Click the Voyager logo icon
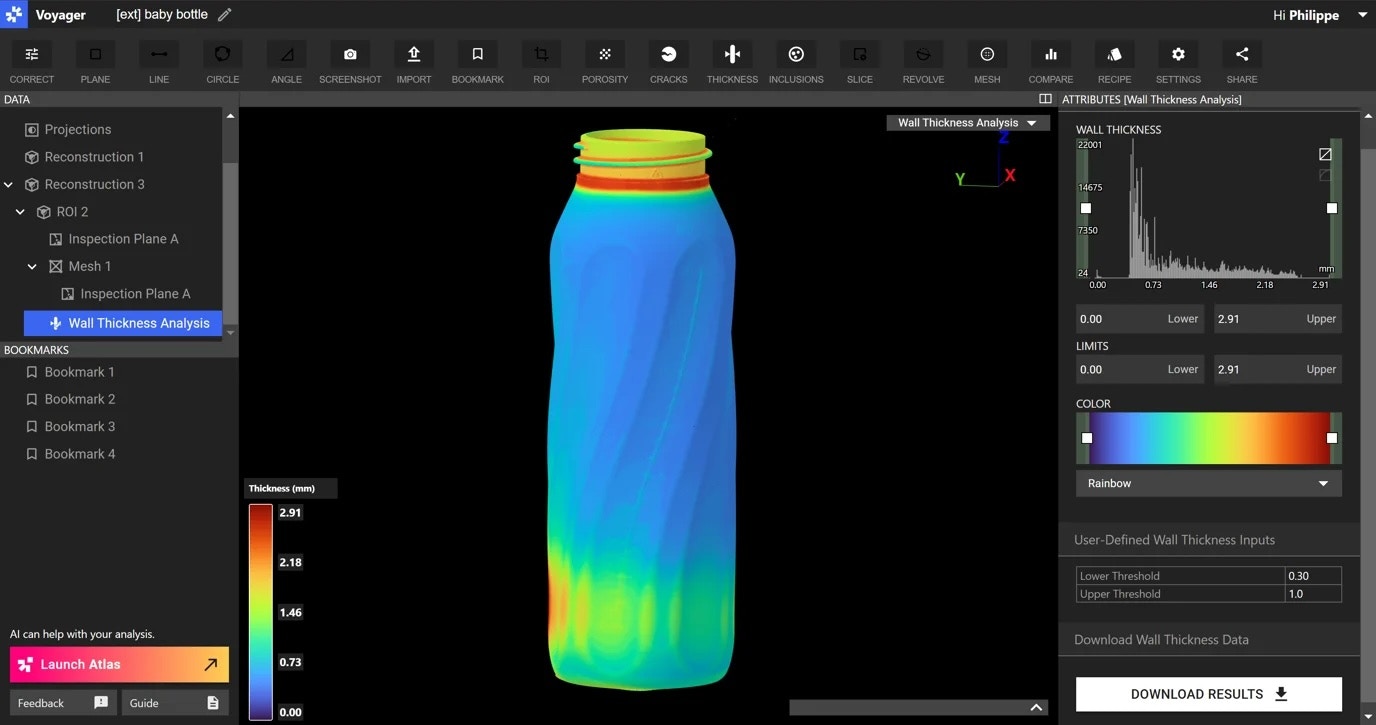Image resolution: width=1376 pixels, height=725 pixels. pyautogui.click(x=14, y=14)
